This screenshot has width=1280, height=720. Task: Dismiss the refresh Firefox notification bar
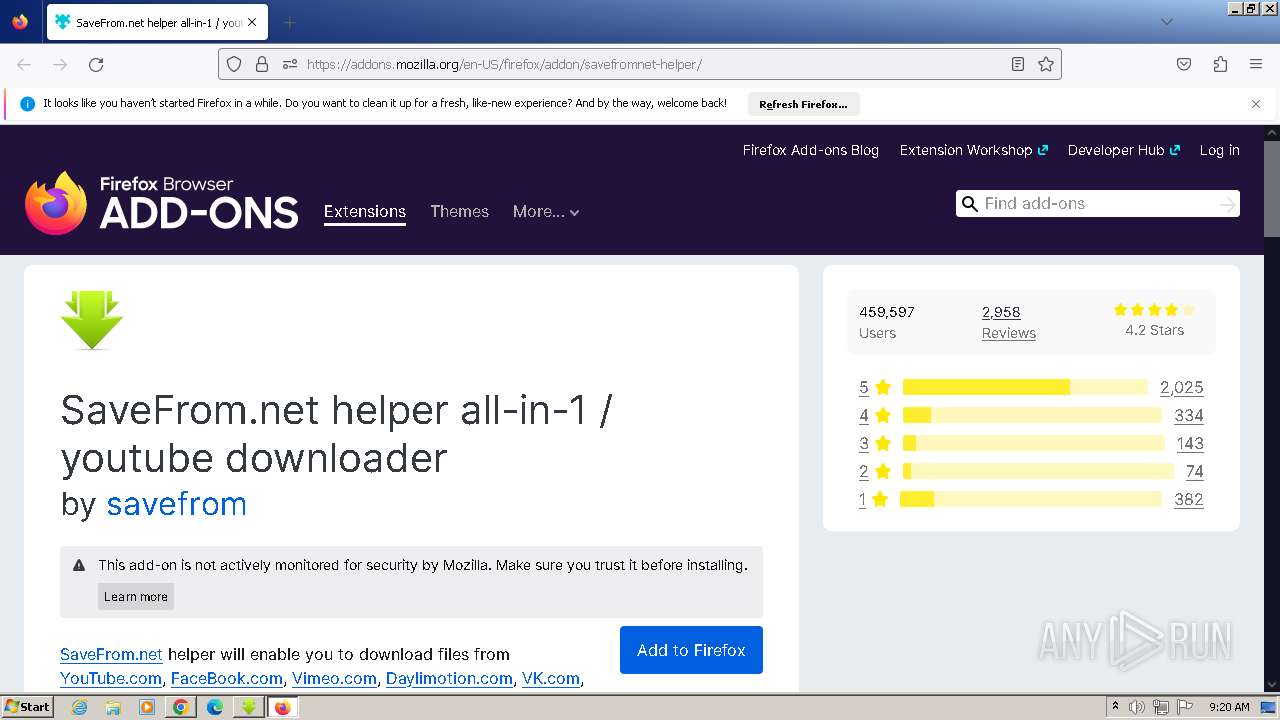click(x=1256, y=104)
